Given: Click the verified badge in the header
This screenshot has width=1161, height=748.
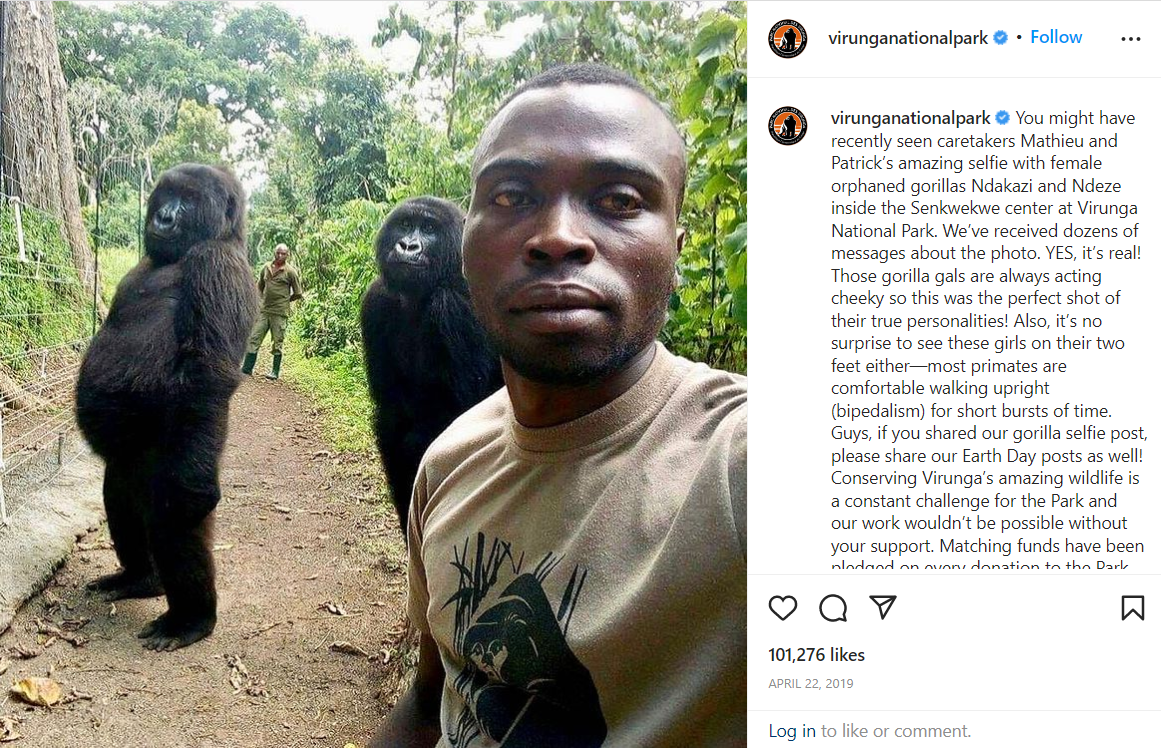Looking at the screenshot, I should point(1000,38).
